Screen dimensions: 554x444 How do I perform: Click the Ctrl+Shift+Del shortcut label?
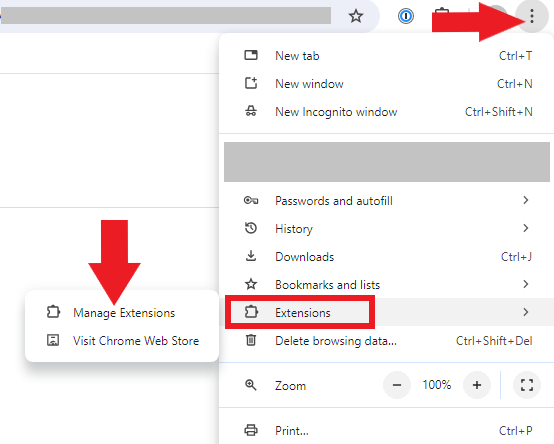(x=494, y=341)
